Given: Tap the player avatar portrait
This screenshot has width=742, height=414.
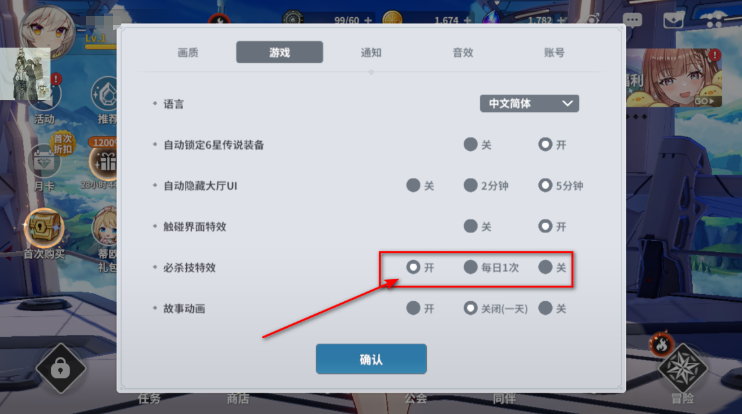Looking at the screenshot, I should tap(47, 31).
